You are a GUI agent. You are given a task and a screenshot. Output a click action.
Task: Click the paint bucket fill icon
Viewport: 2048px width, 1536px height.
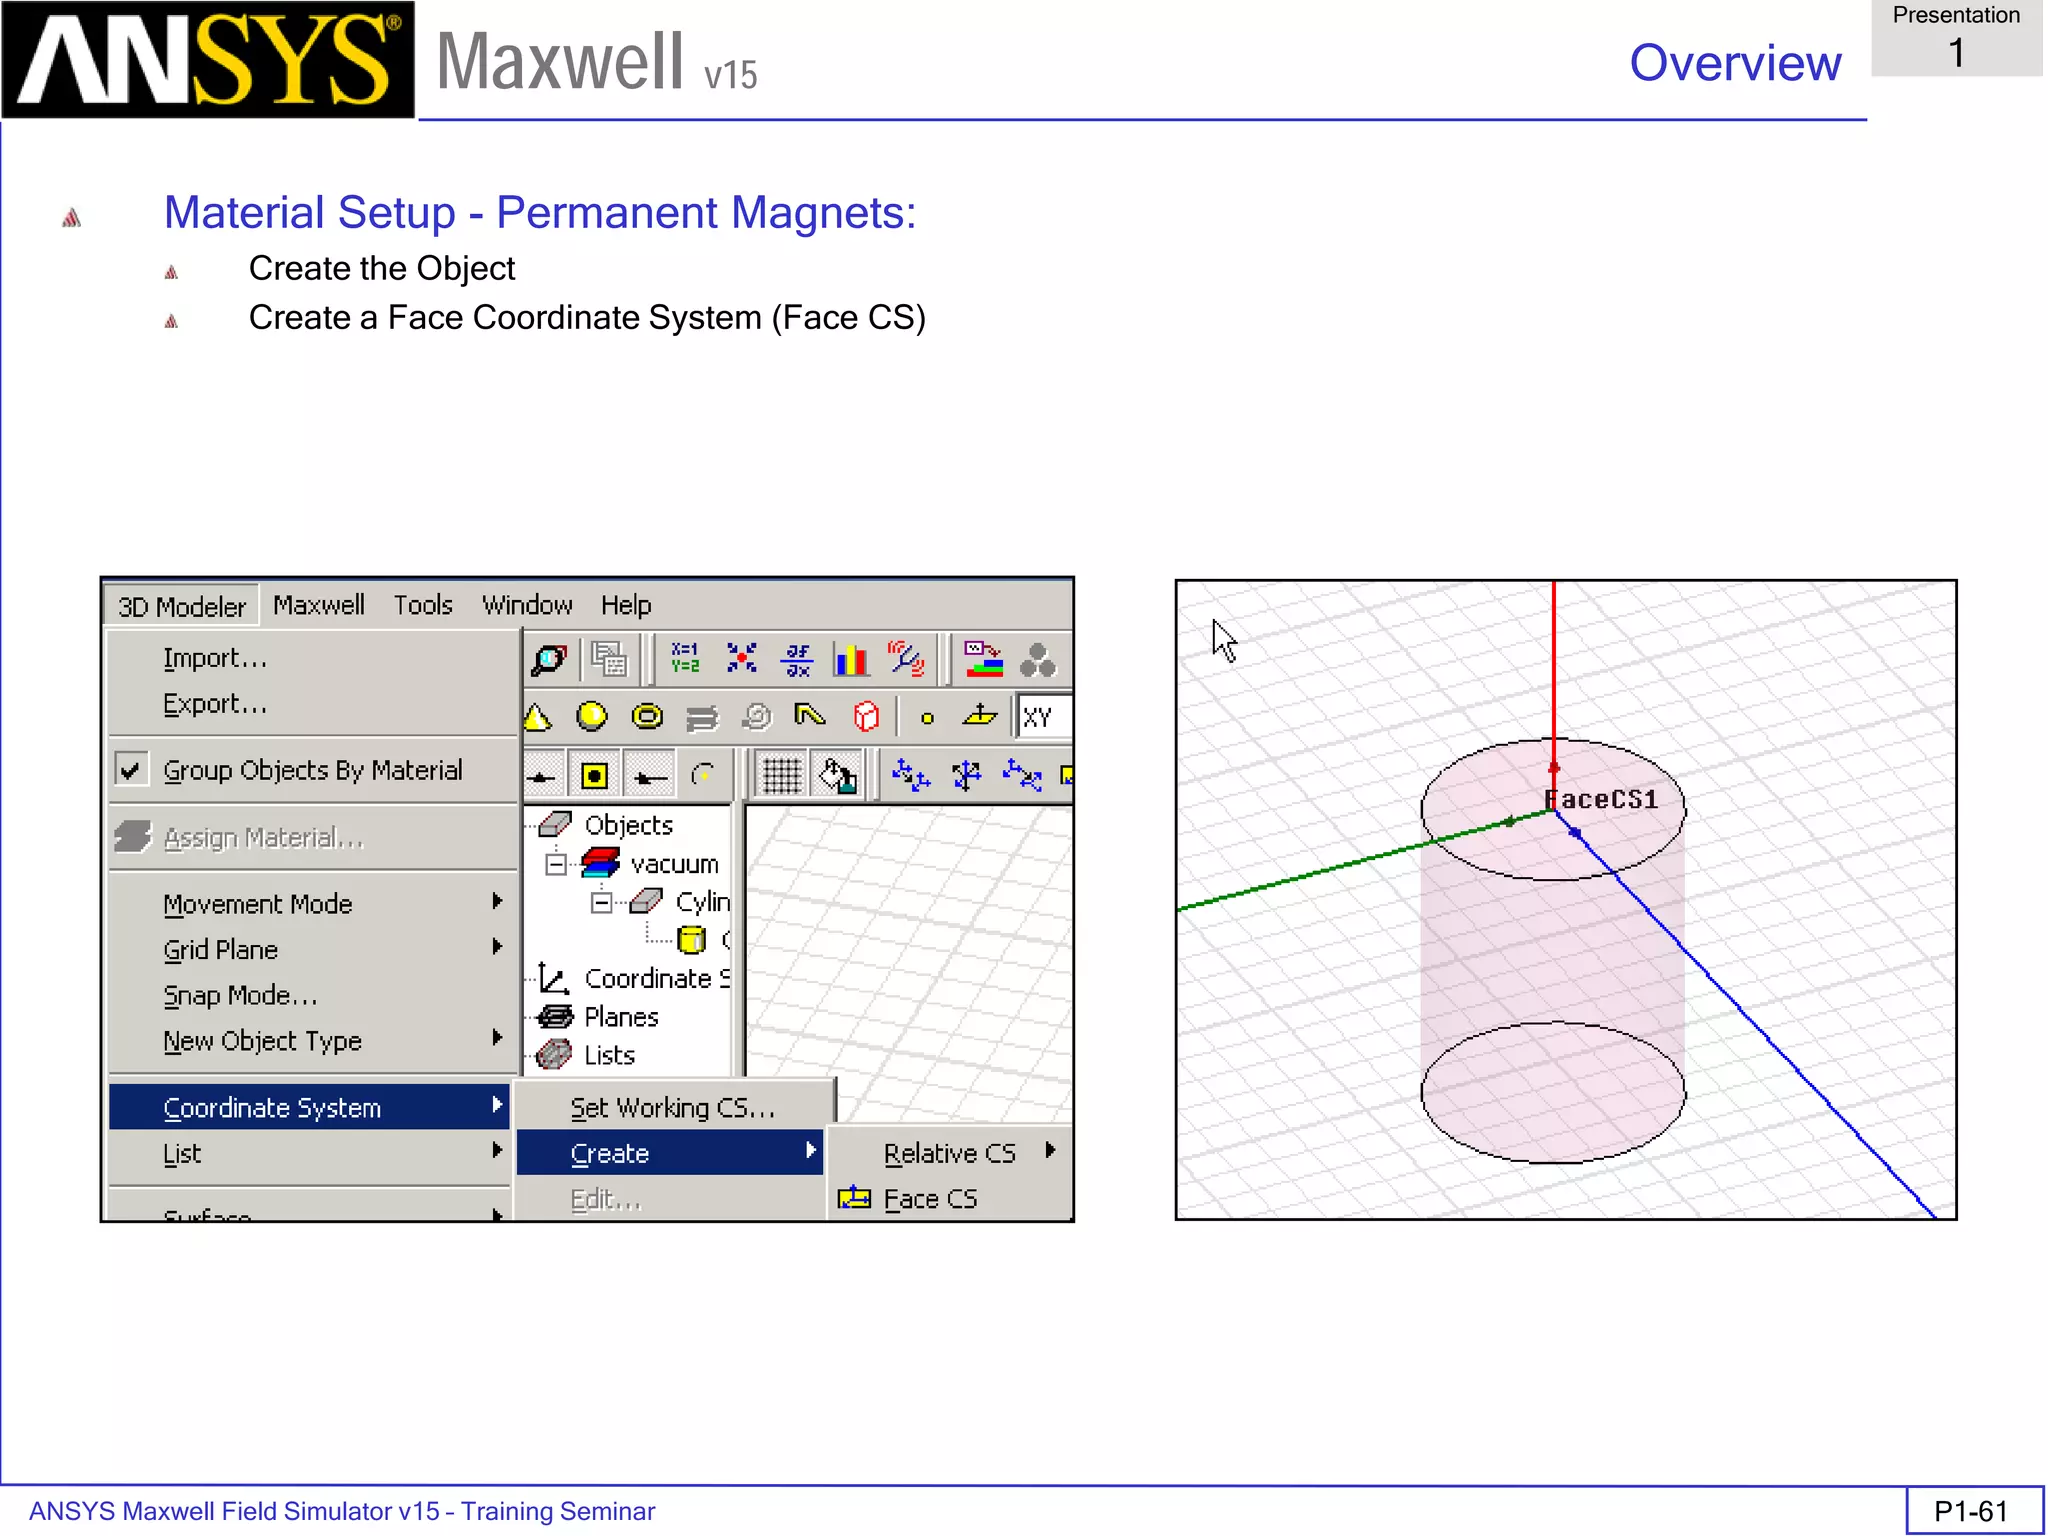tap(838, 776)
